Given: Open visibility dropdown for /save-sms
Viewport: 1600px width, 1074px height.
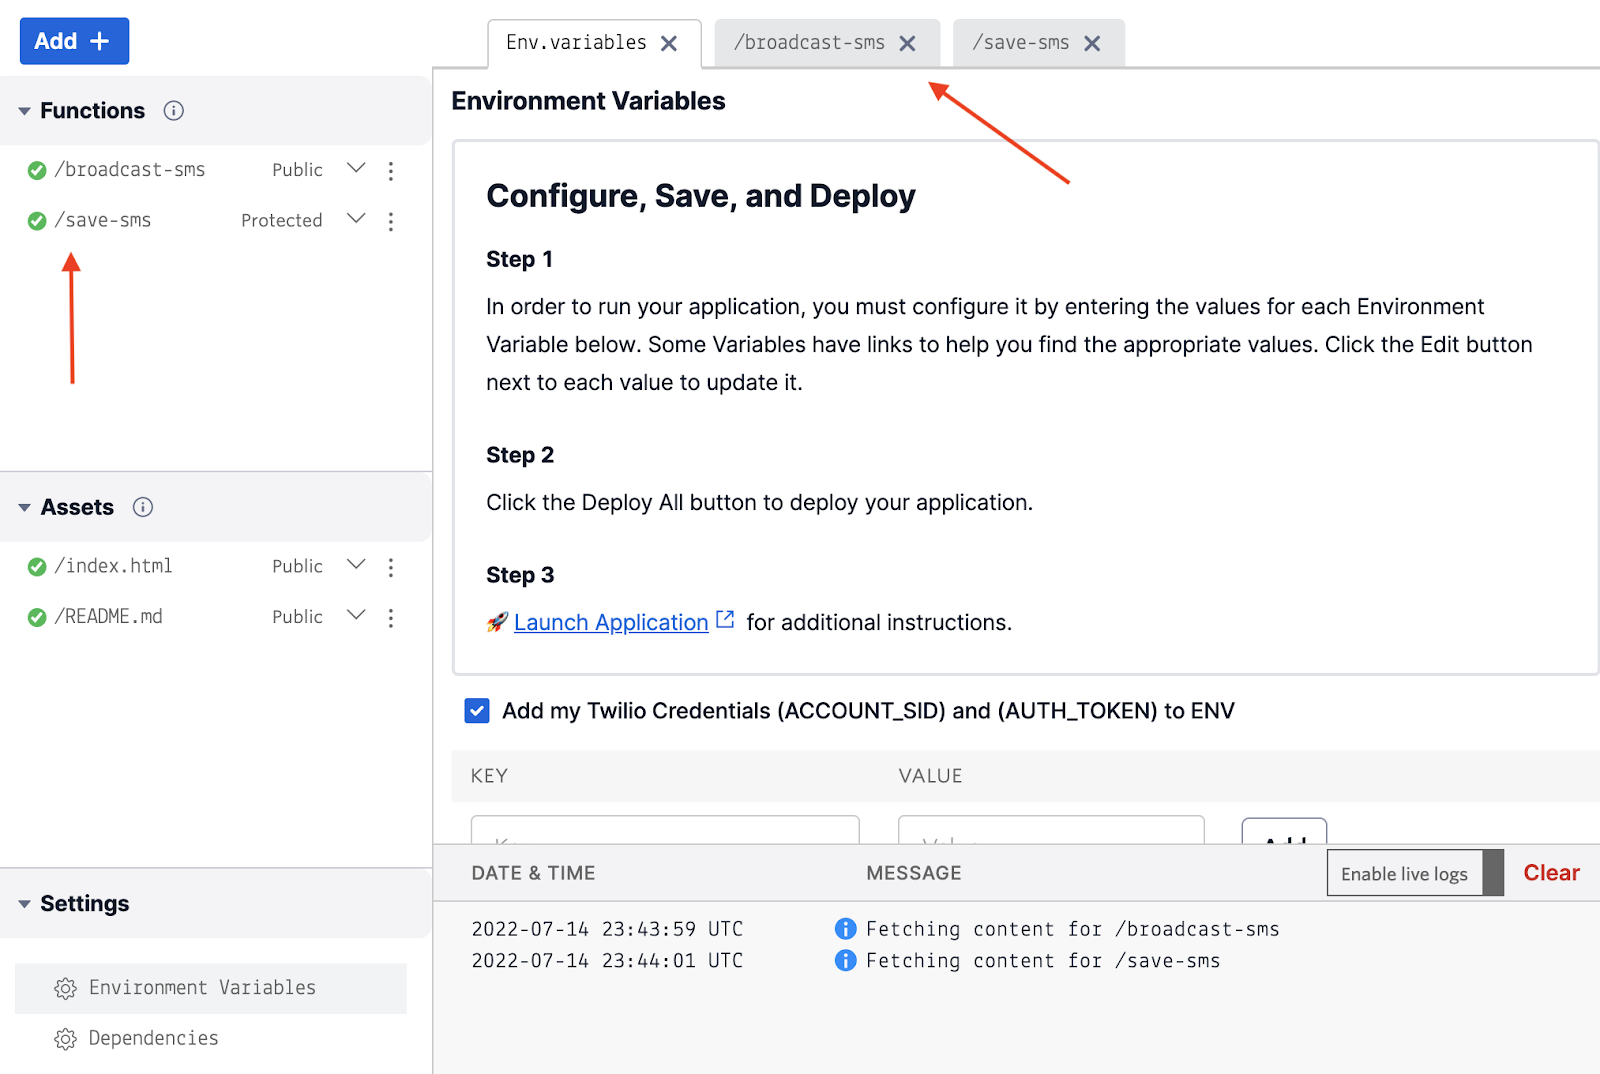Looking at the screenshot, I should [356, 218].
